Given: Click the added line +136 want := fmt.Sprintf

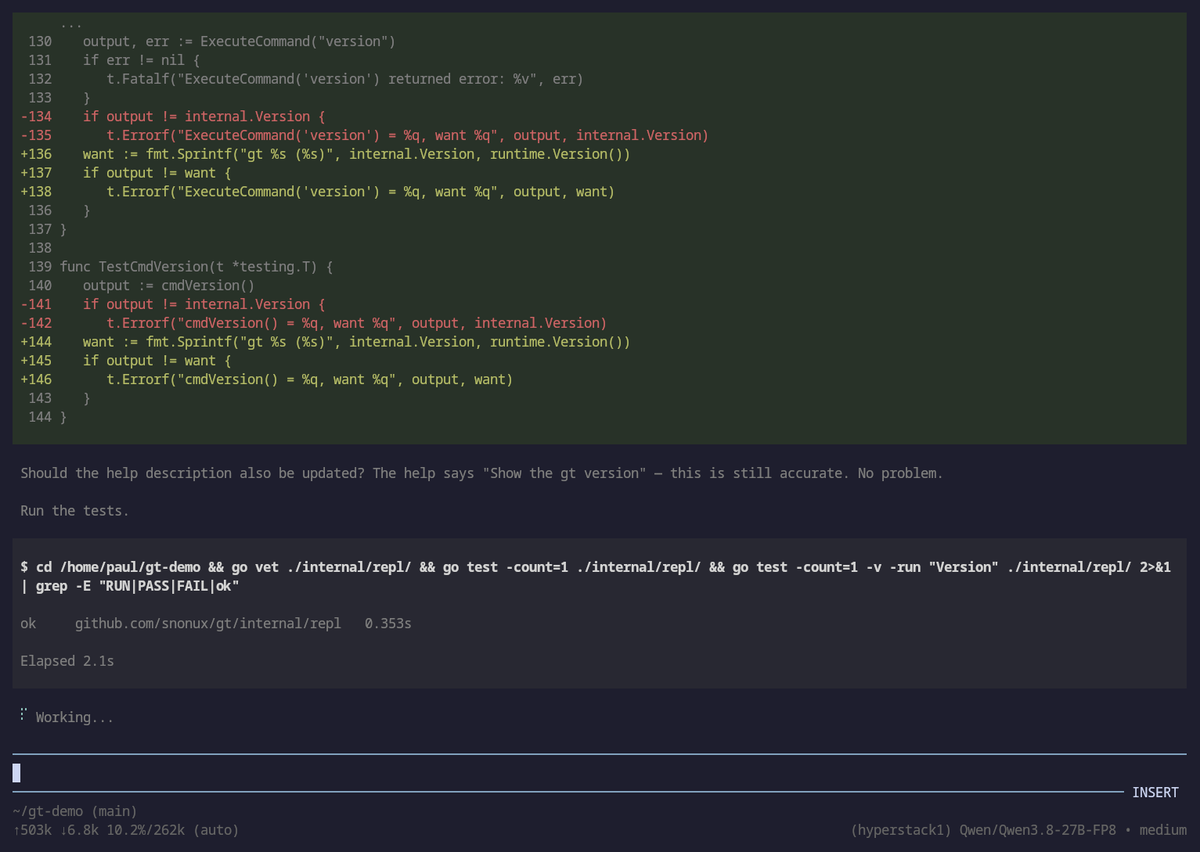Looking at the screenshot, I should click(x=326, y=154).
